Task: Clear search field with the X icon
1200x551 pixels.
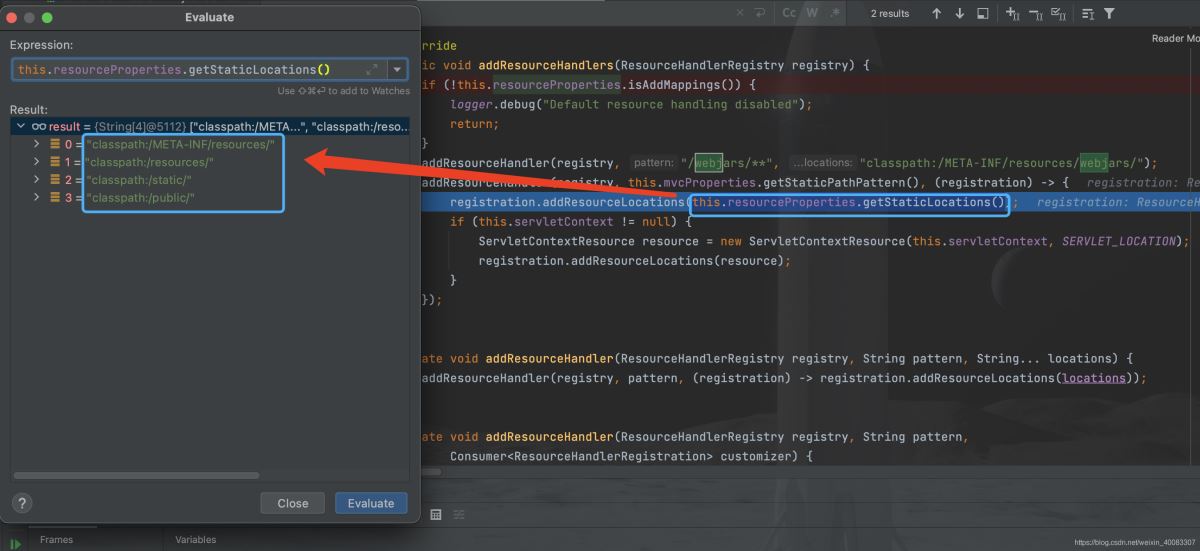Action: tap(740, 13)
